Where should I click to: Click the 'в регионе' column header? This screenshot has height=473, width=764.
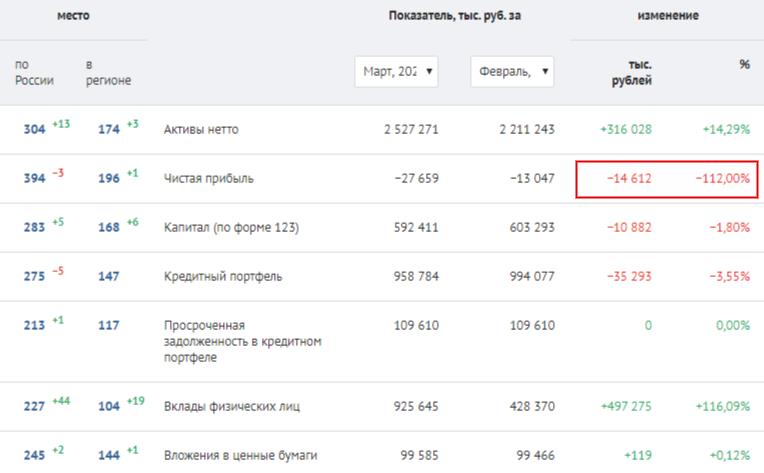click(108, 72)
